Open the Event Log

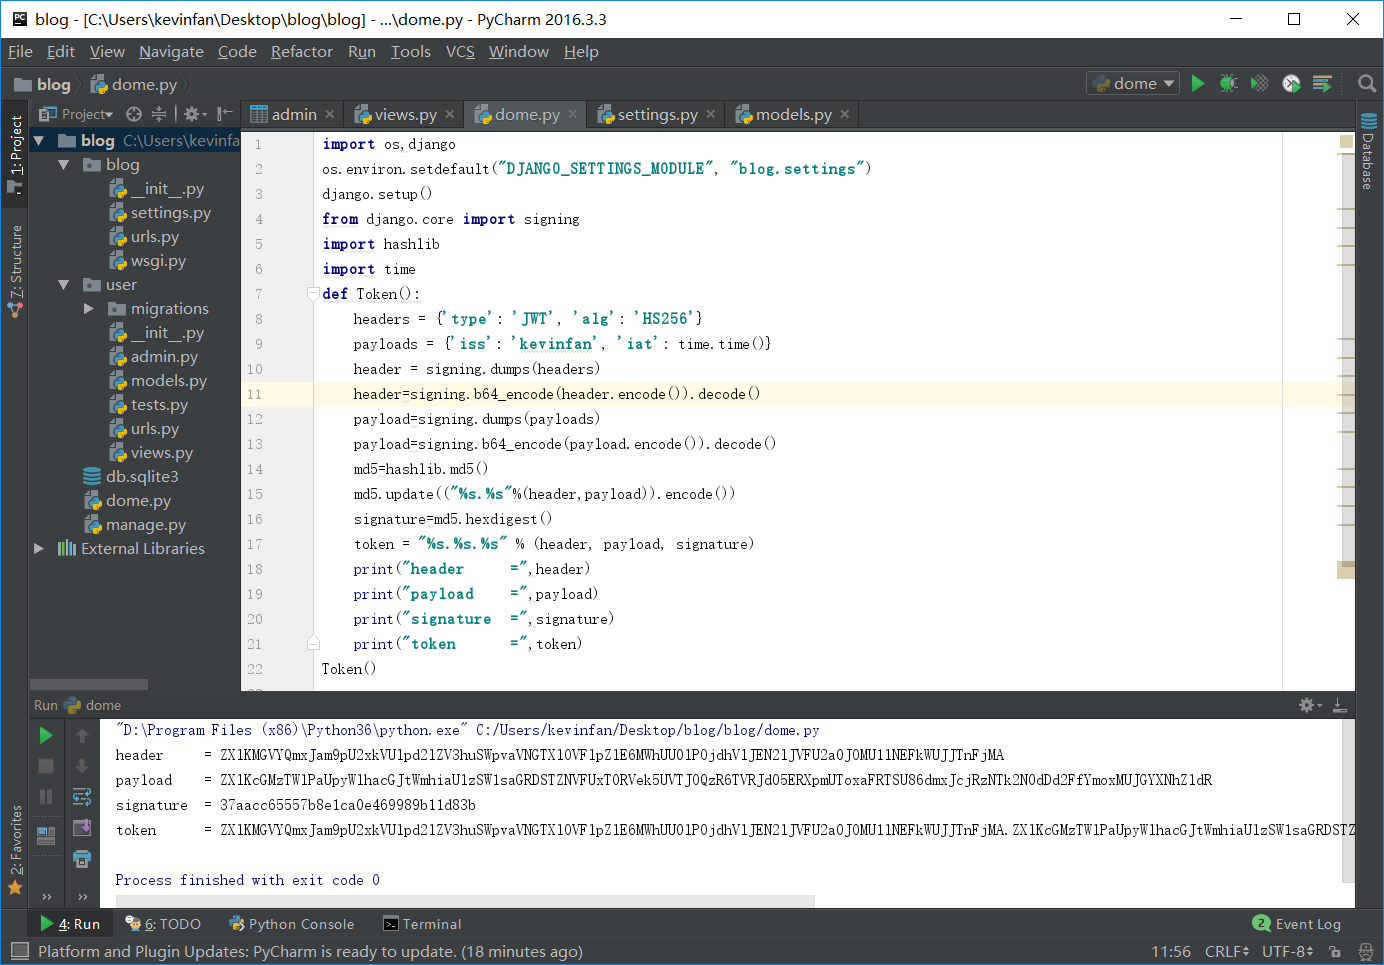click(x=1297, y=924)
